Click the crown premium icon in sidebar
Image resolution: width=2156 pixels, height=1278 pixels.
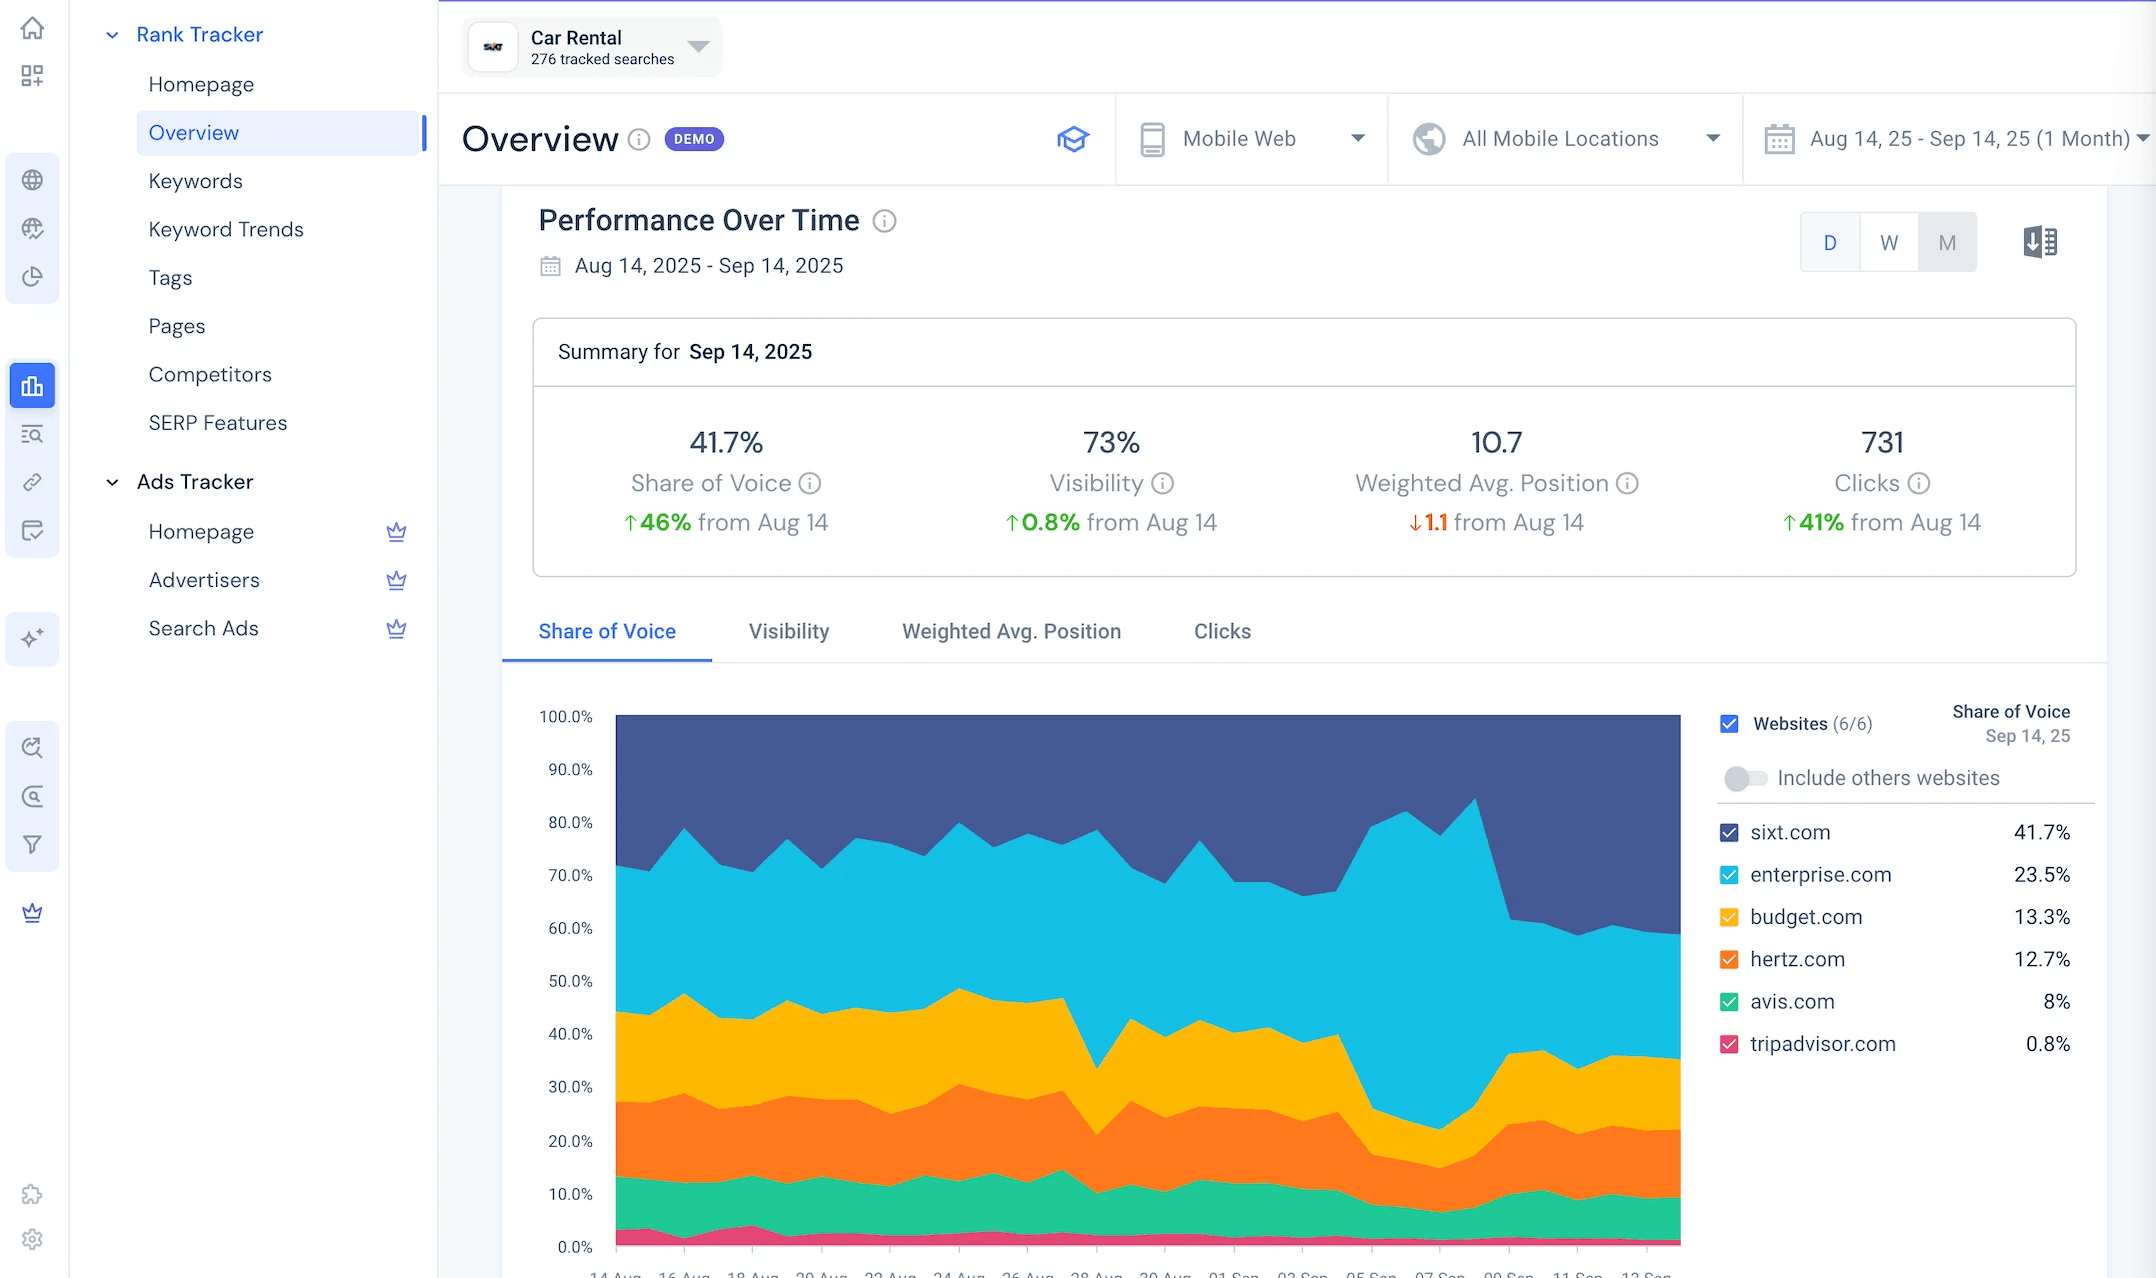click(33, 913)
